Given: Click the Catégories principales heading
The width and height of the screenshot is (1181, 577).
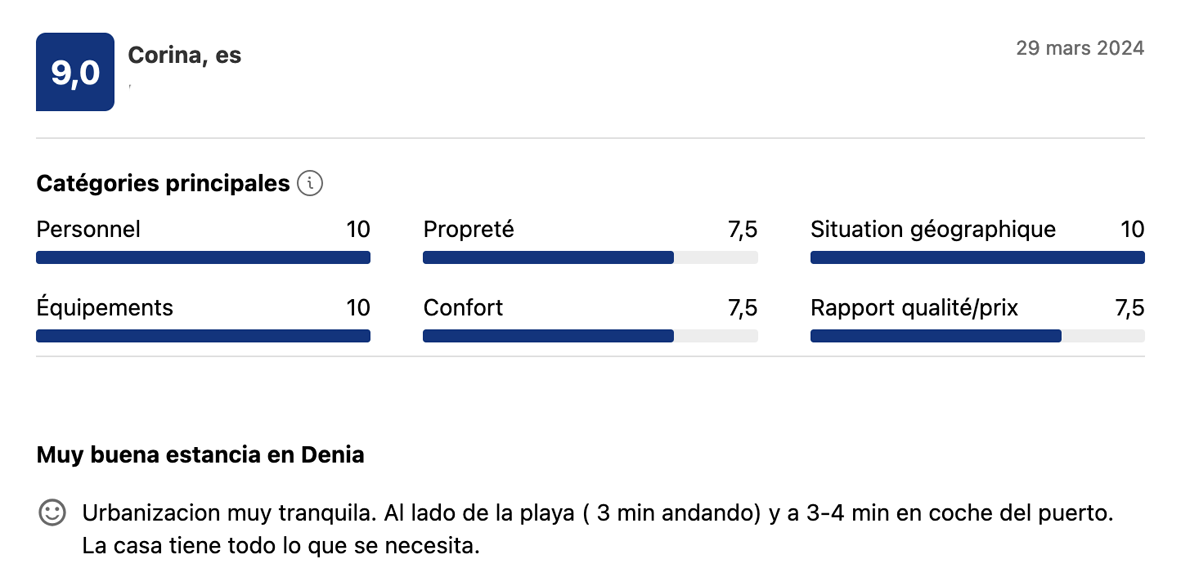Looking at the screenshot, I should 163,184.
